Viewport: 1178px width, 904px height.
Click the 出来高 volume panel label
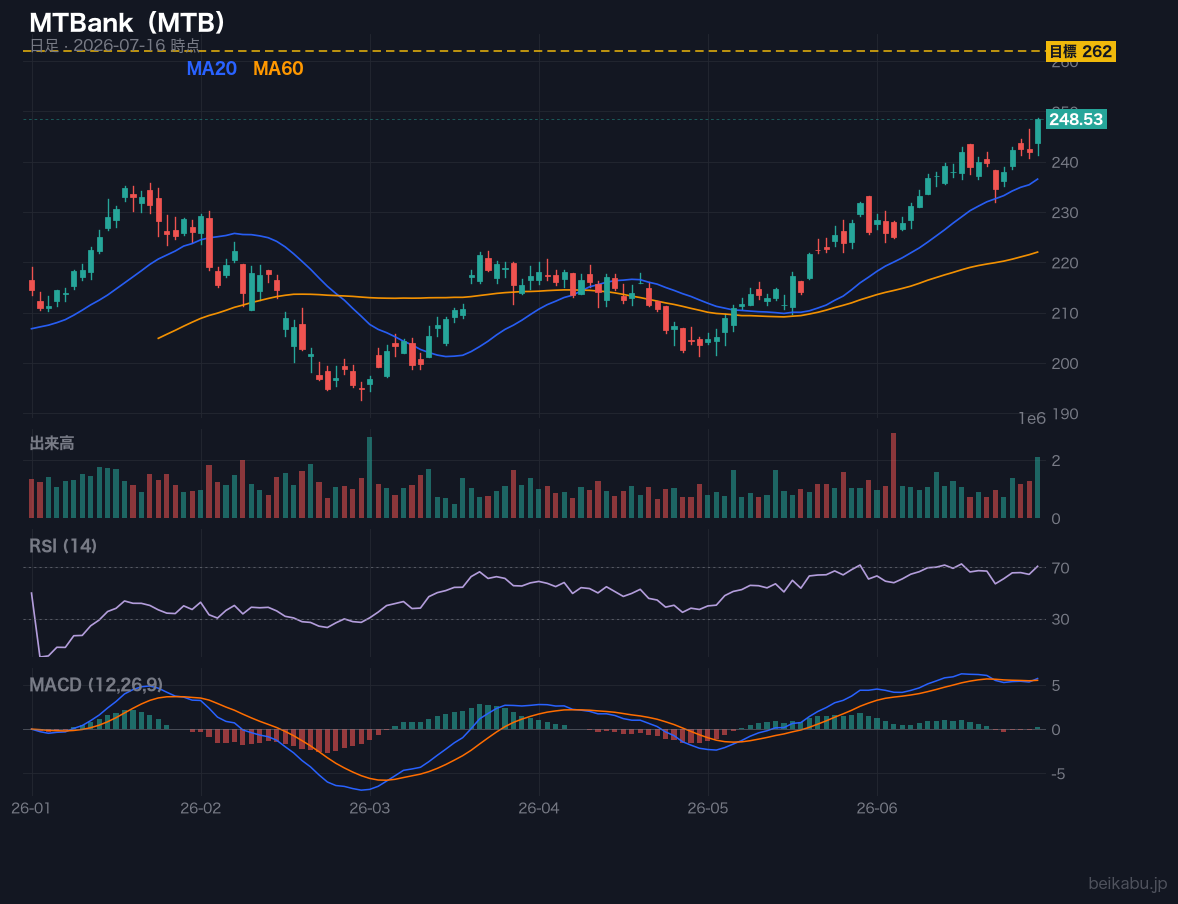(x=52, y=443)
